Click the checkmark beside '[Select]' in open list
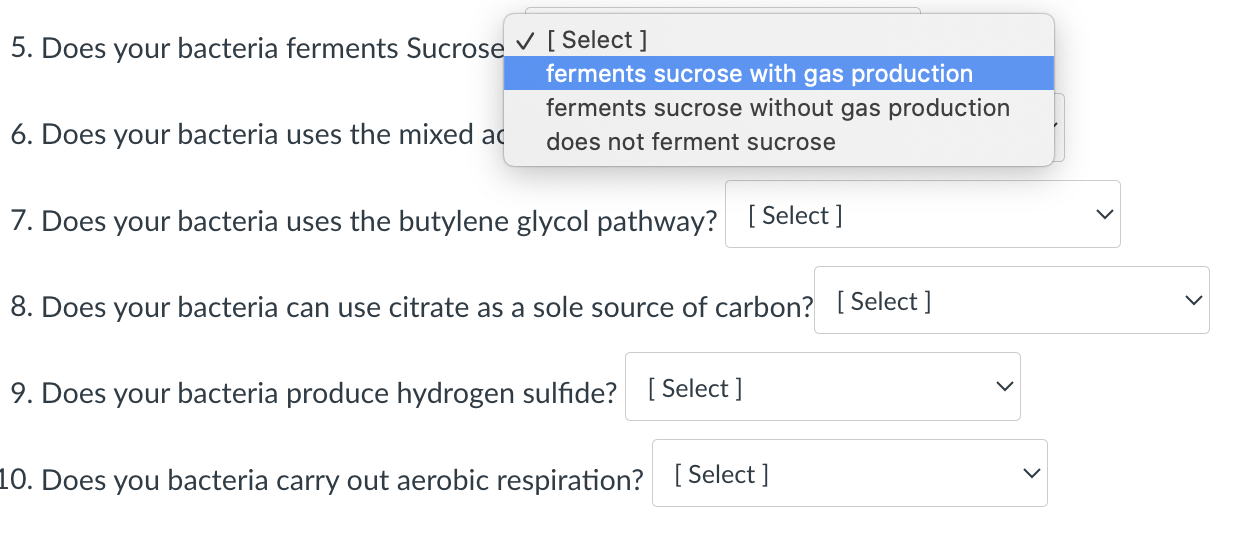Viewport: 1254px width, 538px height. click(x=523, y=40)
